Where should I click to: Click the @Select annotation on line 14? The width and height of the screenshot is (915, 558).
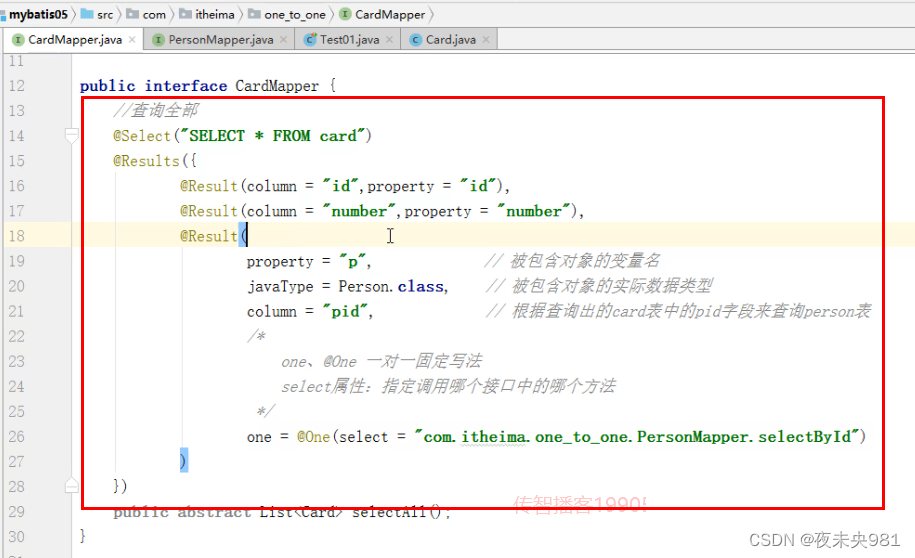[142, 136]
